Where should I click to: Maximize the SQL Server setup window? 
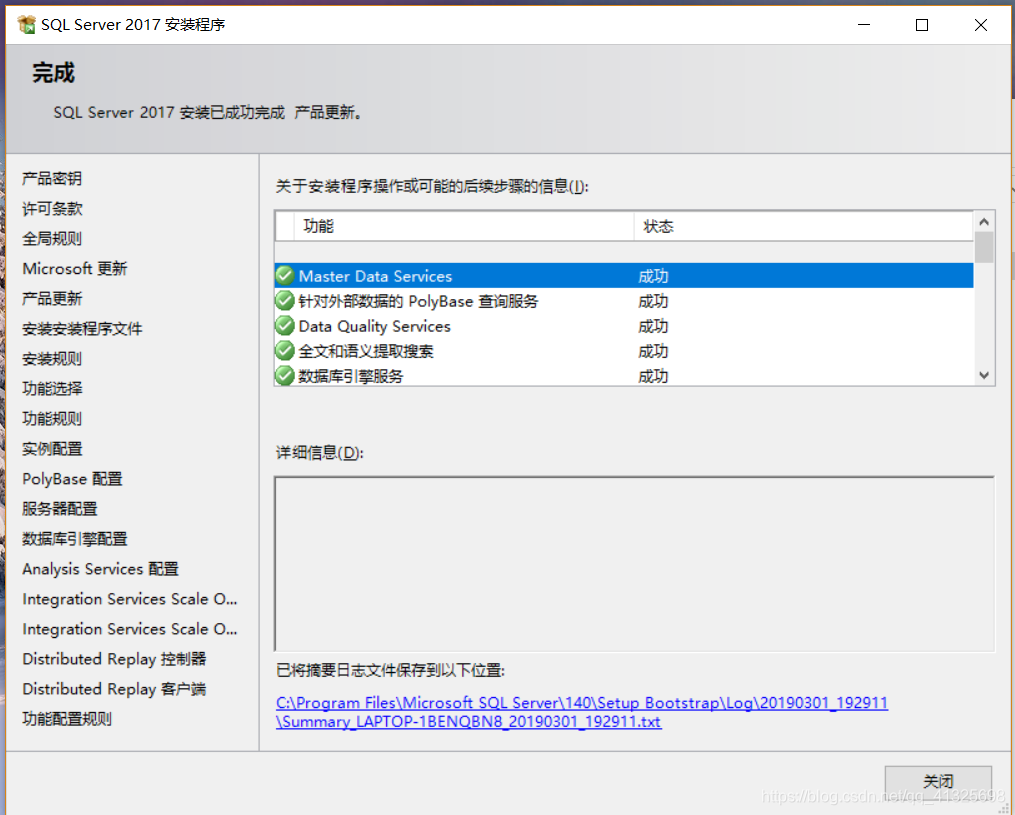coord(922,25)
